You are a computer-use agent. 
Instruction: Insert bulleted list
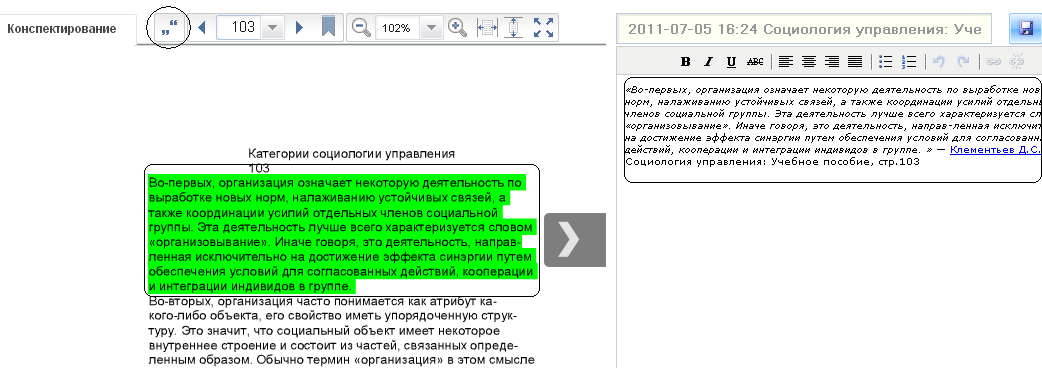885,62
